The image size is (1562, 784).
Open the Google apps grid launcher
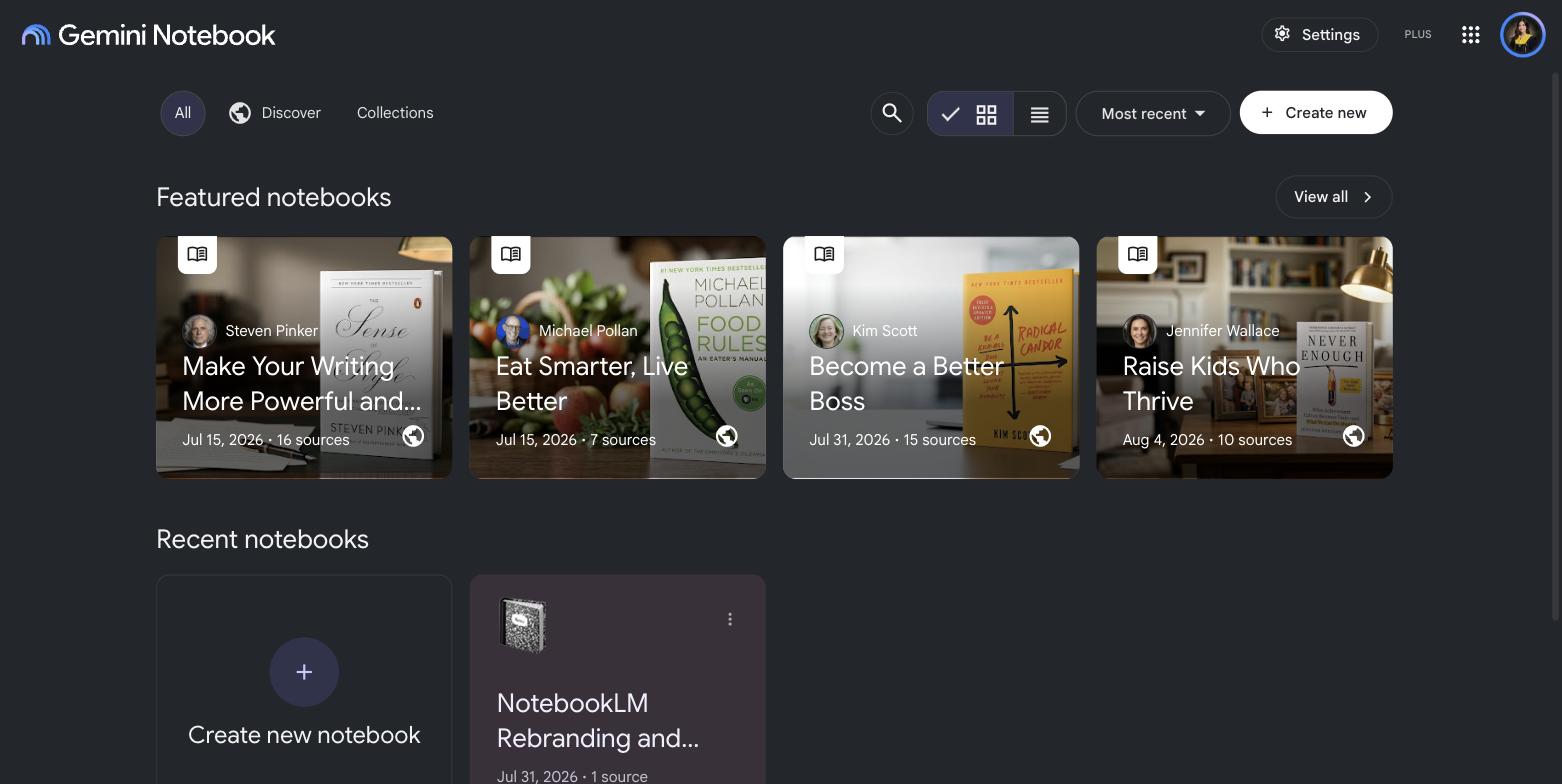1470,35
